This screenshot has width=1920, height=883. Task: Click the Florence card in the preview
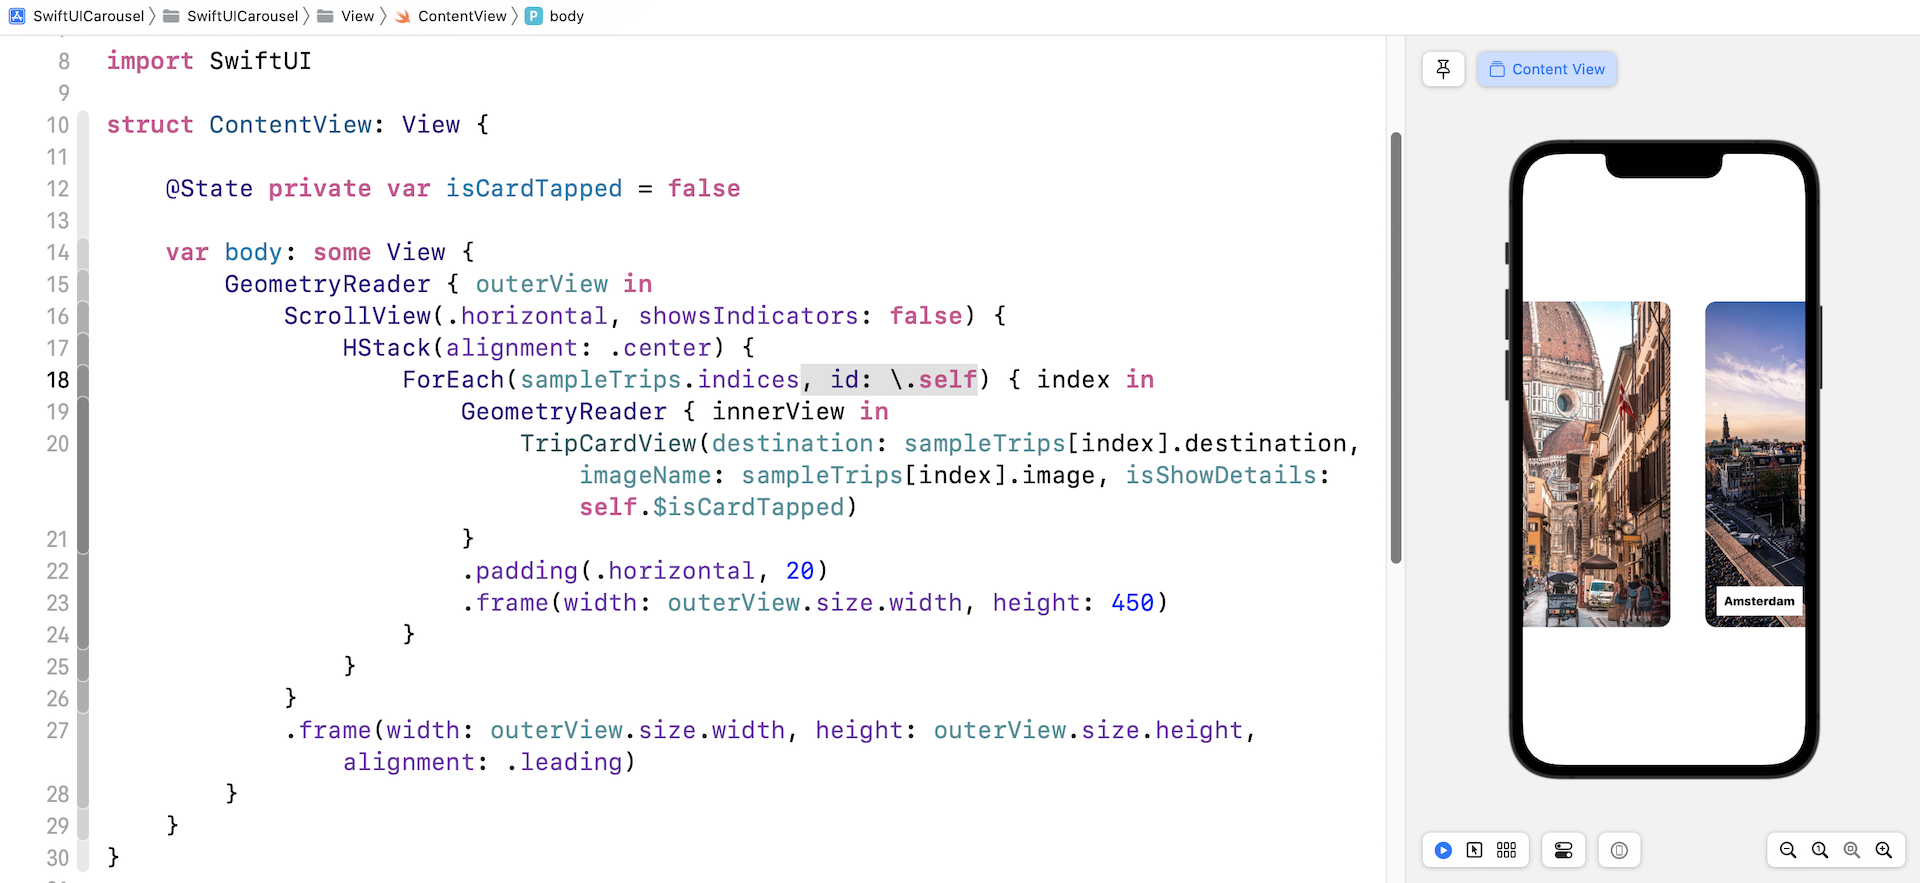pyautogui.click(x=1596, y=464)
